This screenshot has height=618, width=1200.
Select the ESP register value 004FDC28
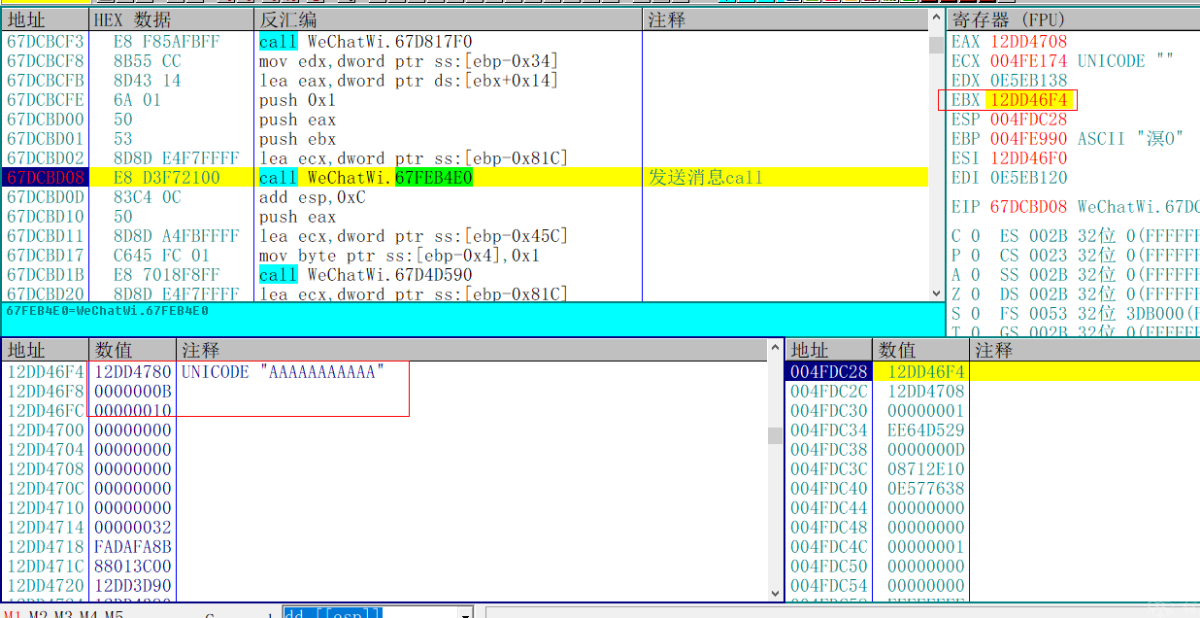point(1029,119)
